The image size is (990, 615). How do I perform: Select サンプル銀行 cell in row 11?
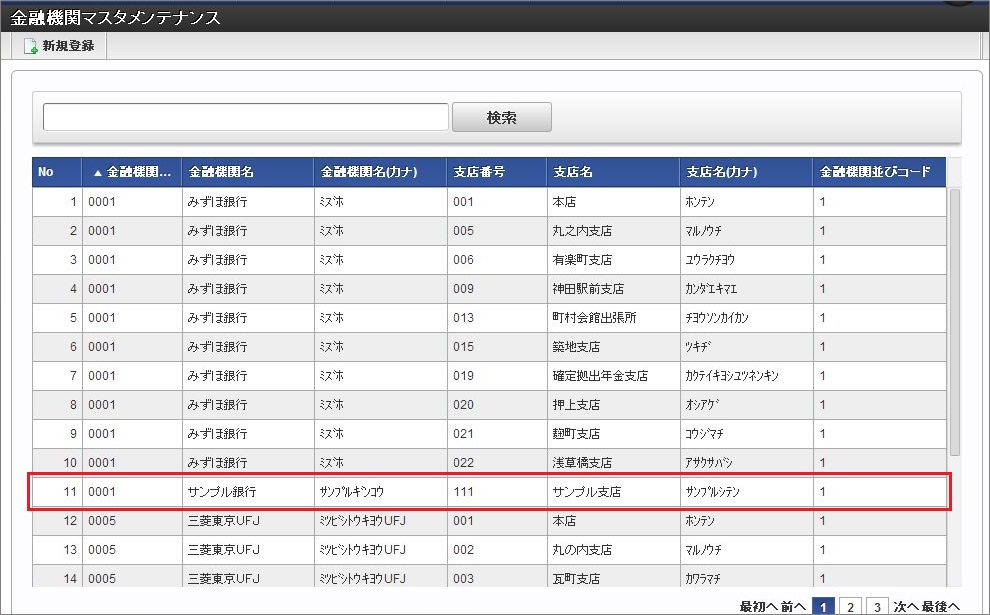point(248,492)
